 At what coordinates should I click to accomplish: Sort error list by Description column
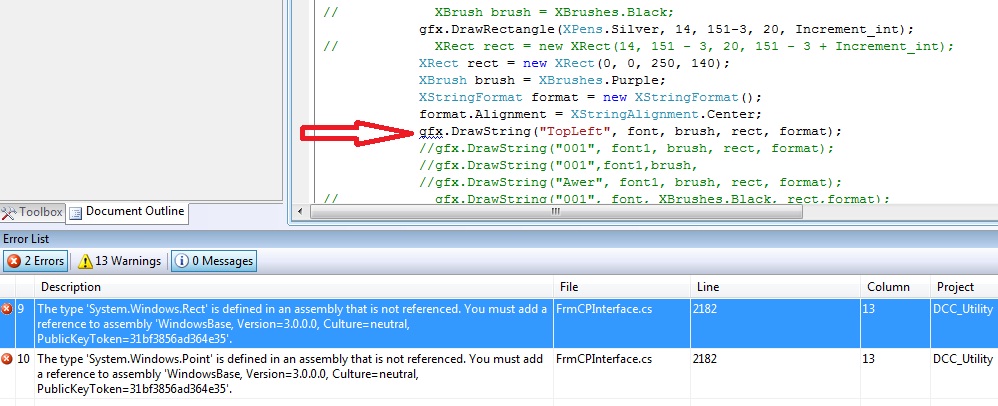pos(294,287)
